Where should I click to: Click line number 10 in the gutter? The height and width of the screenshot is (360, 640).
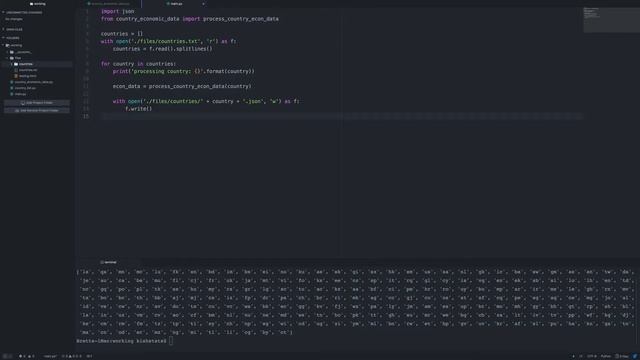(x=86, y=79)
